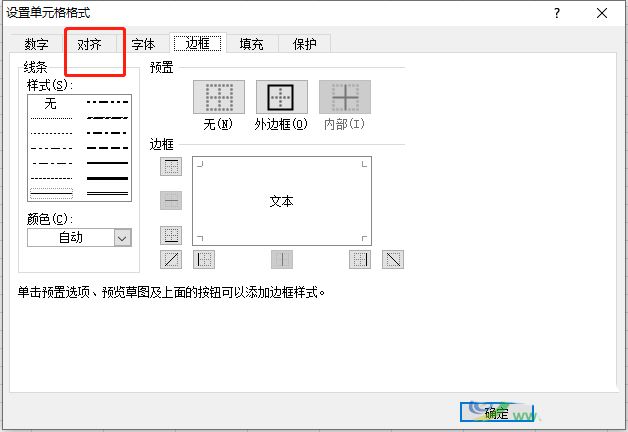This screenshot has height=432, width=628.
Task: Open the 颜色(C) color dropdown arrow
Action: (x=123, y=238)
